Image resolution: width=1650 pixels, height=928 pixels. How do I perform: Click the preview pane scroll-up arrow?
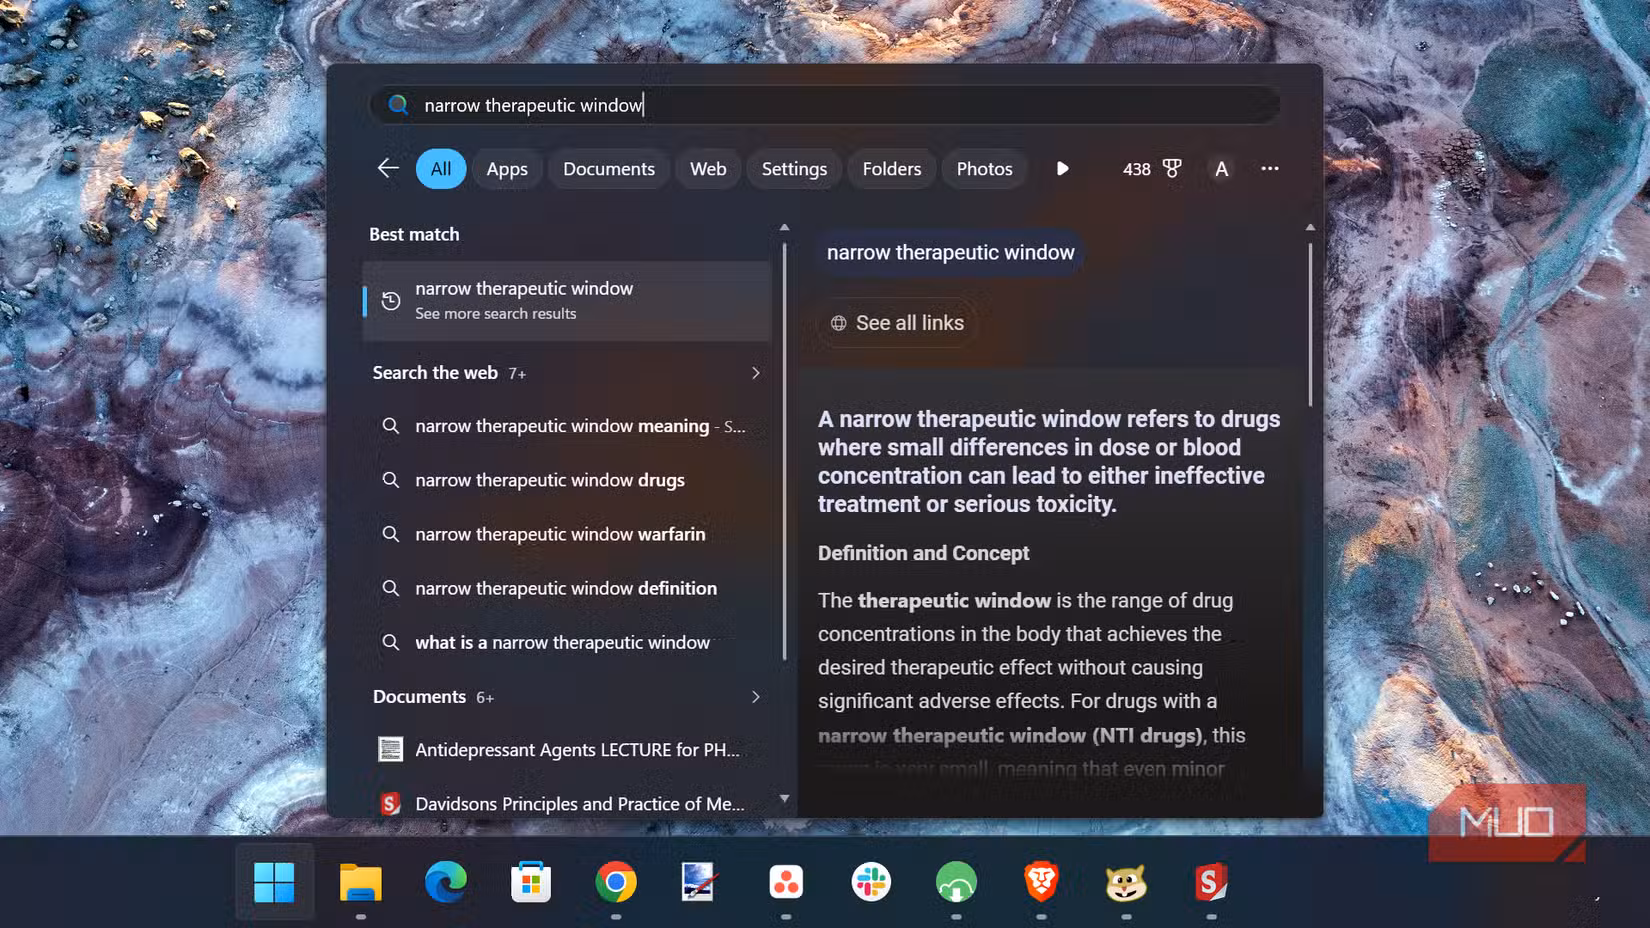tap(1310, 228)
